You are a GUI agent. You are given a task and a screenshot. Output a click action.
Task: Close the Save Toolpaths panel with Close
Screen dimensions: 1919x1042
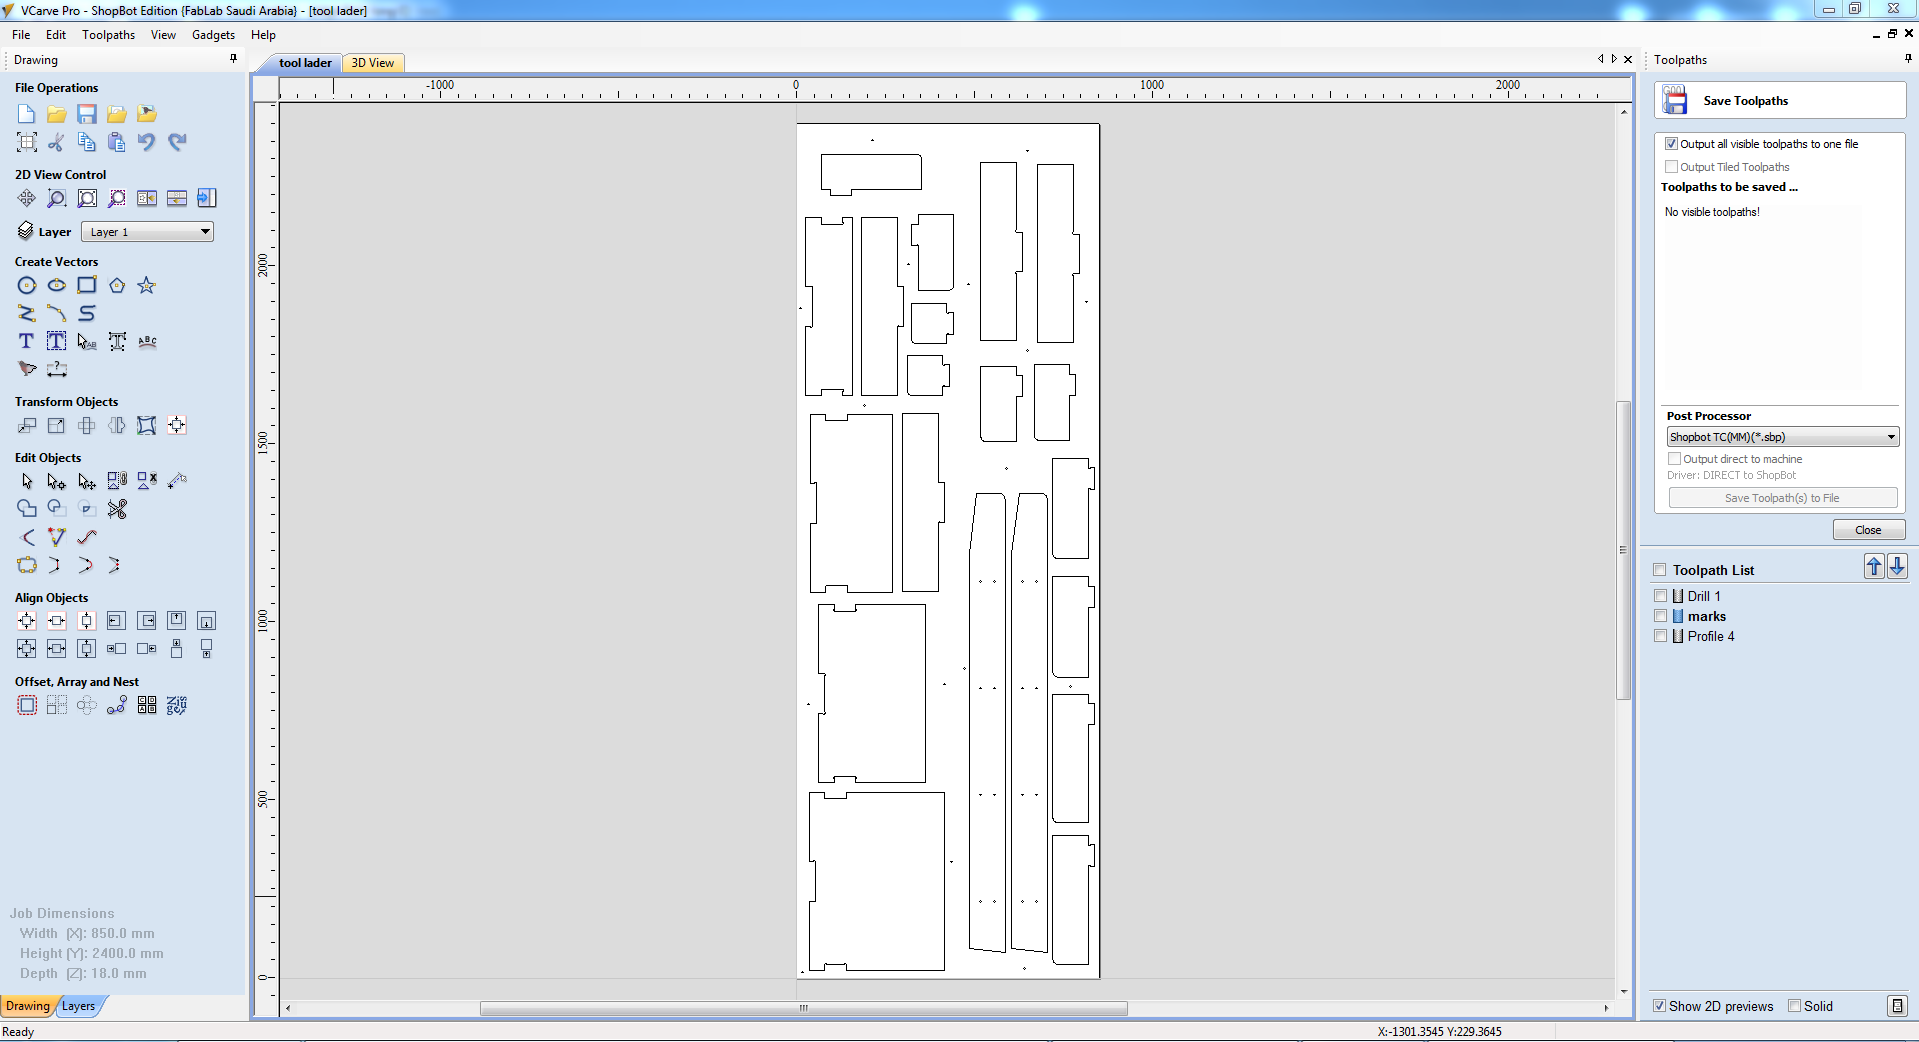pos(1868,530)
